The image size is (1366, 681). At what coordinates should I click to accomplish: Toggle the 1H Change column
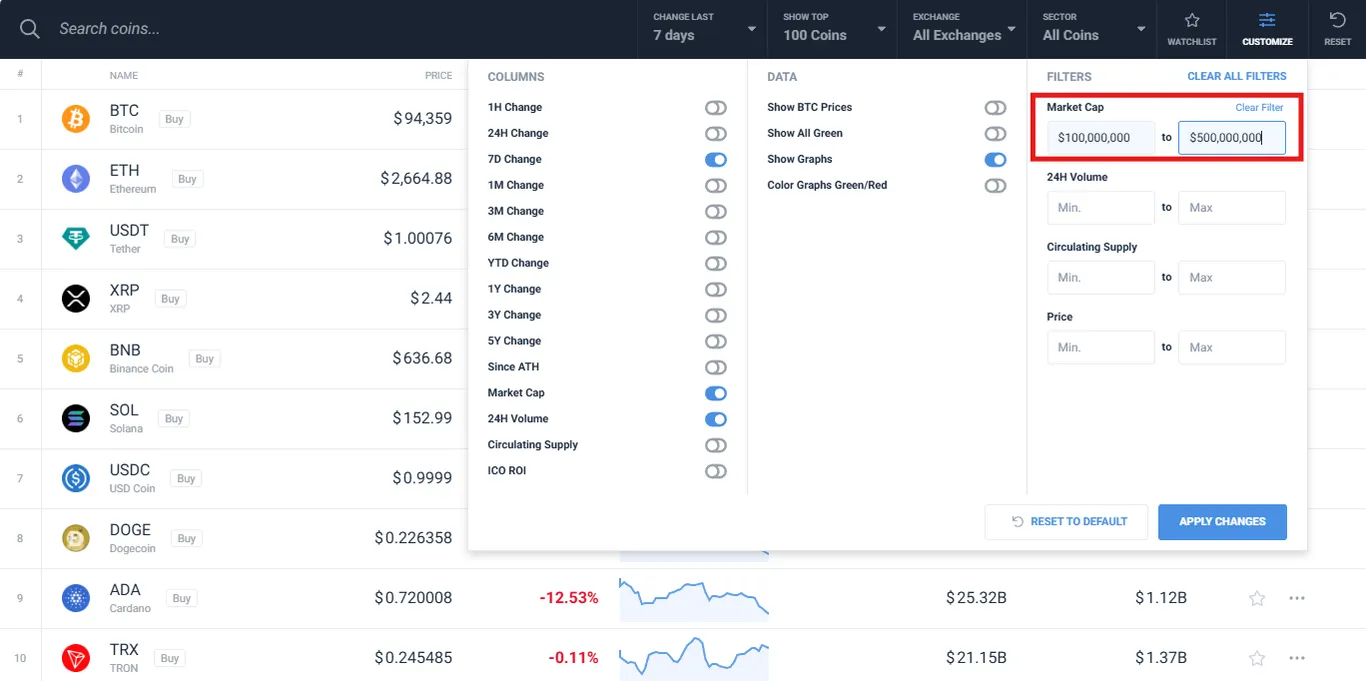716,107
